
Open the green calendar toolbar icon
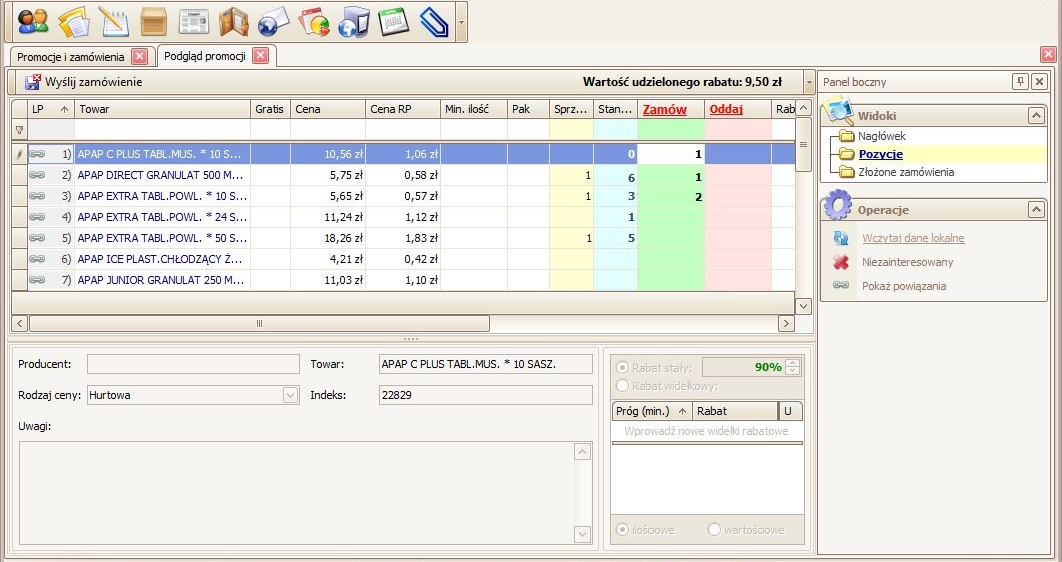point(394,21)
